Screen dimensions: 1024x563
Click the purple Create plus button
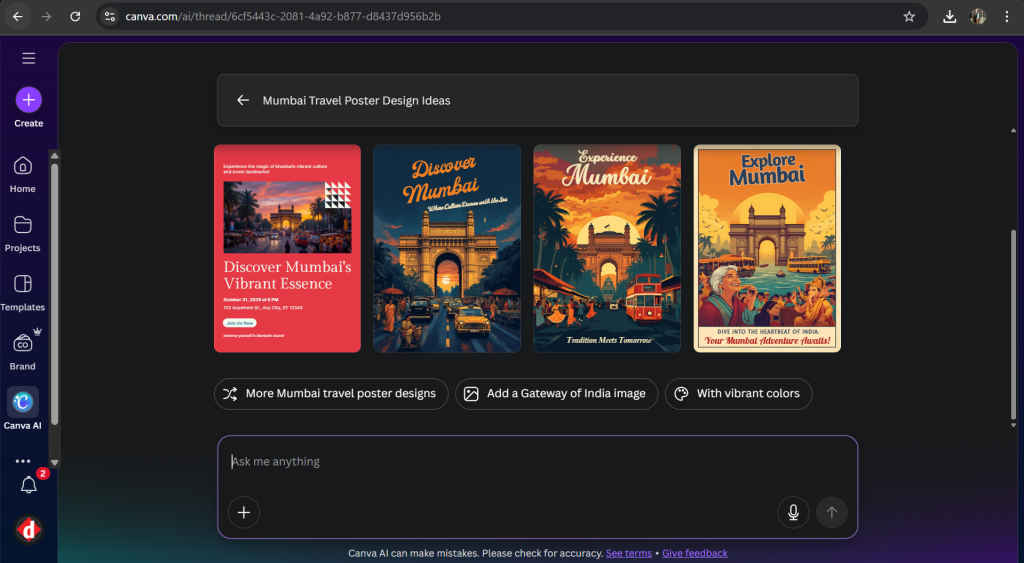coord(28,100)
